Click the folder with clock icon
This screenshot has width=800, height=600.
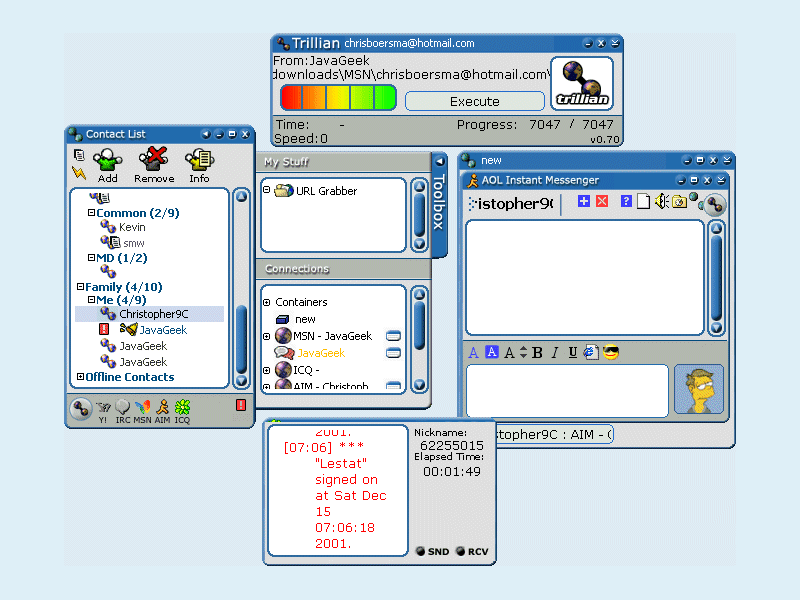pos(679,202)
